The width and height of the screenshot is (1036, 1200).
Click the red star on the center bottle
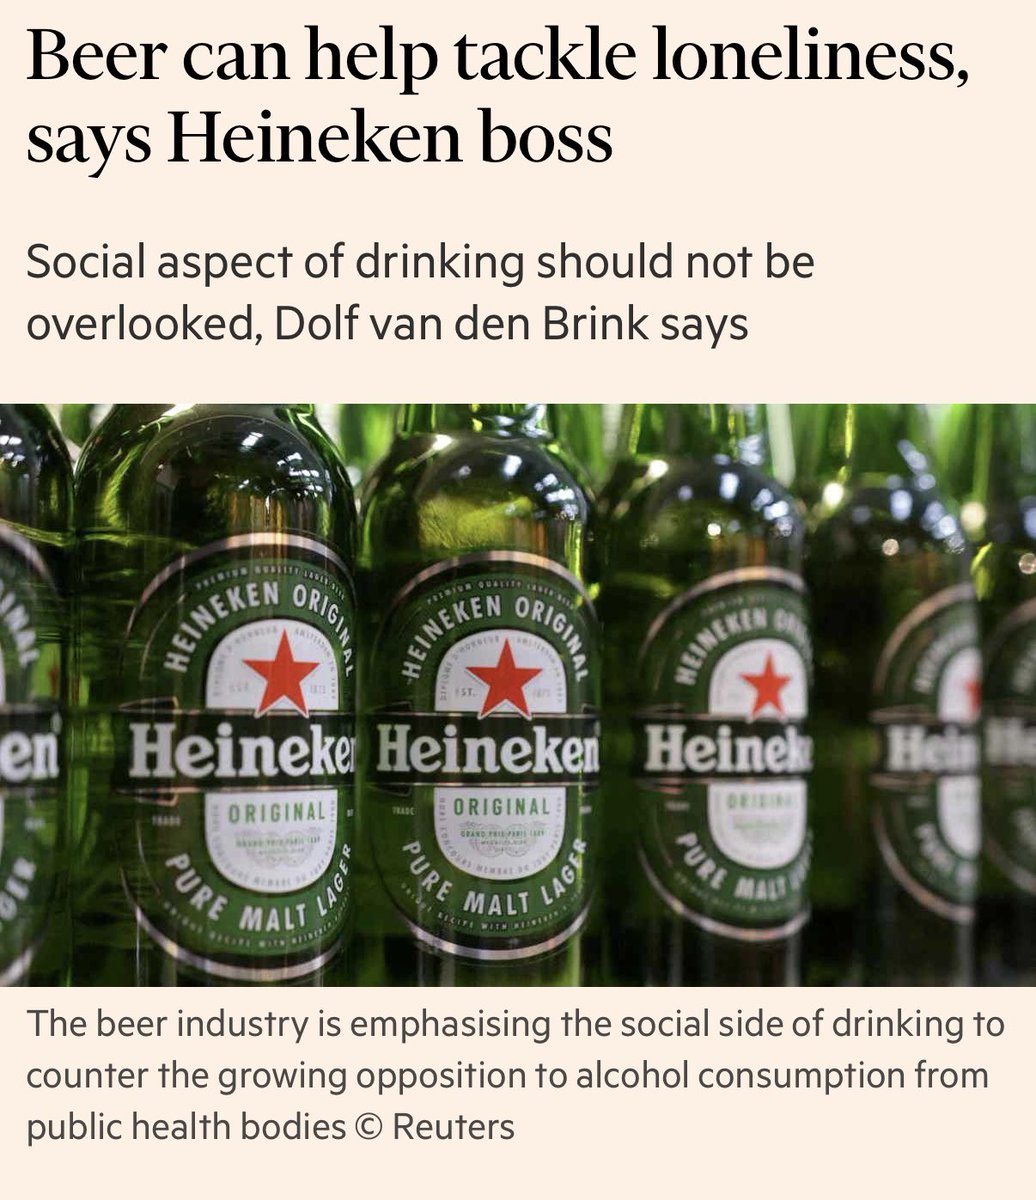(503, 676)
